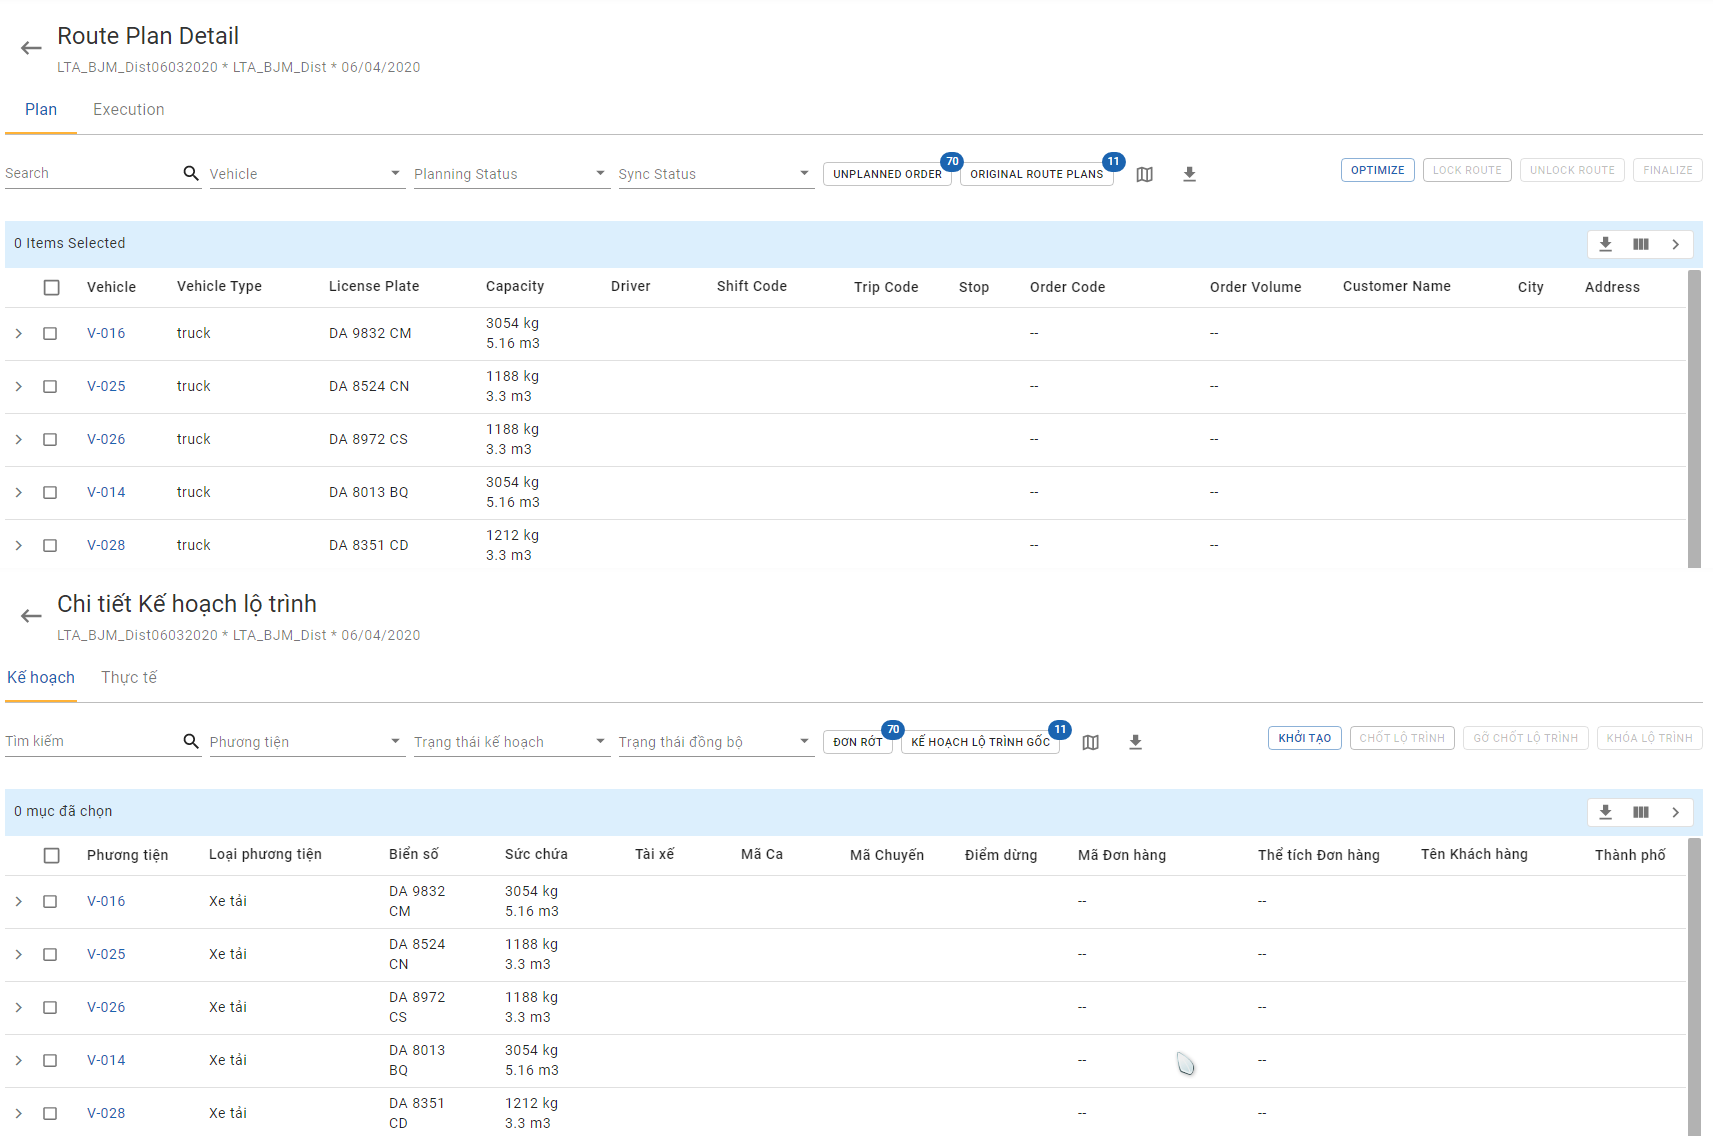
Task: Open column settings in the mục đã chọn bar
Action: 1641,812
